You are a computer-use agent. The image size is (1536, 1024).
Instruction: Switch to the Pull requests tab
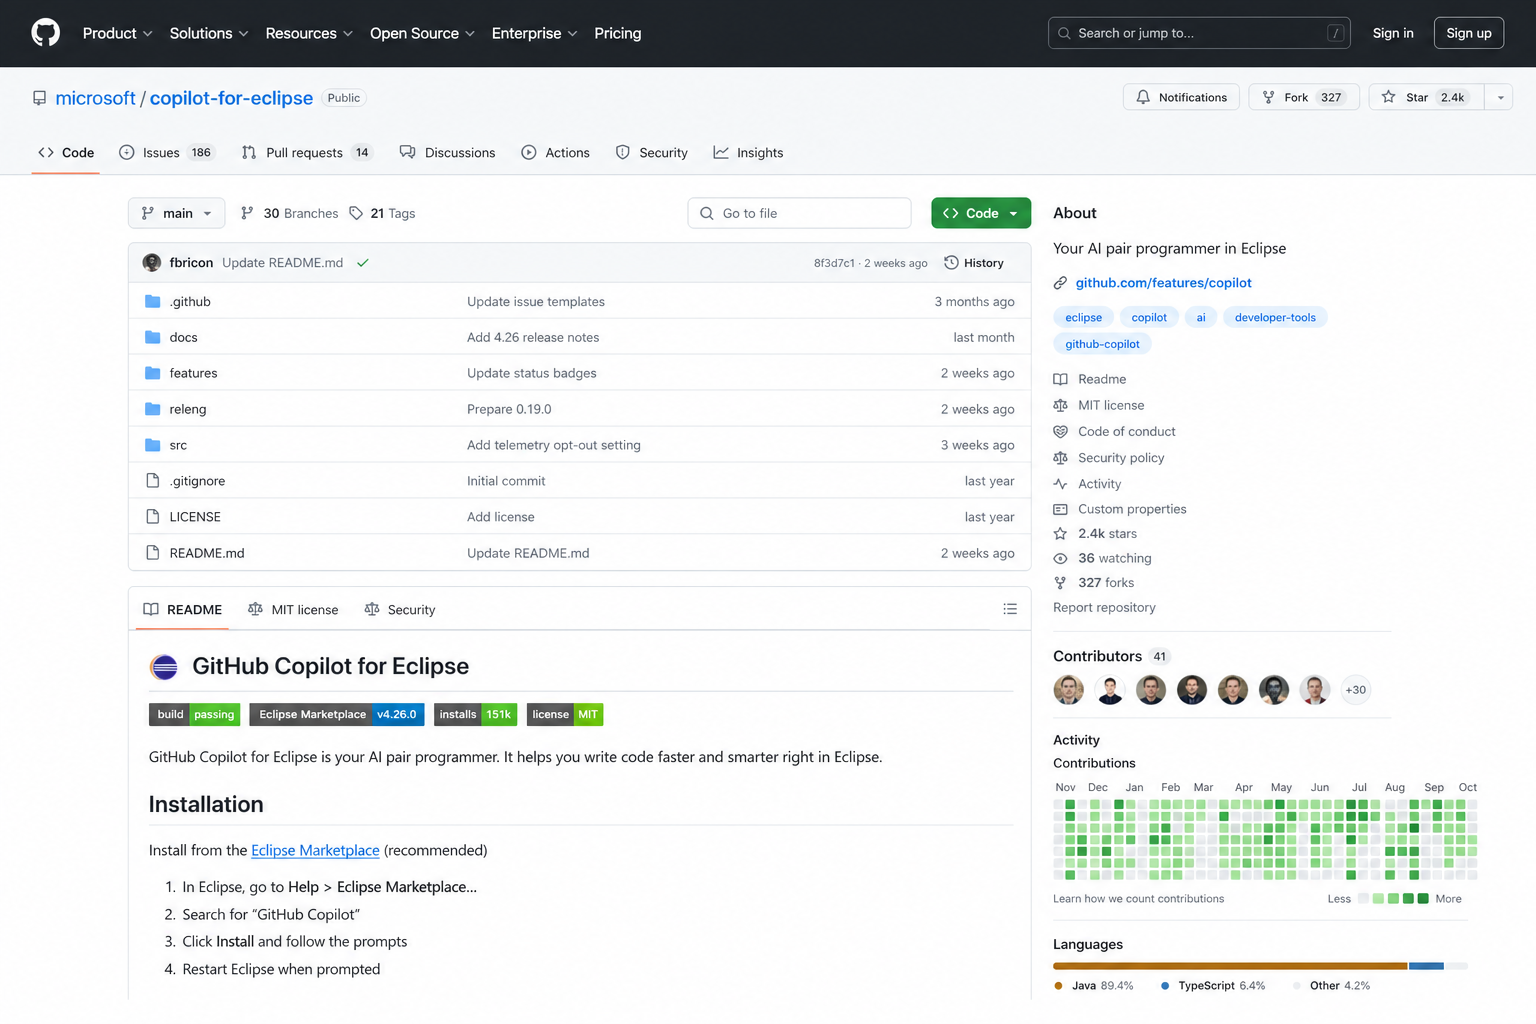(x=307, y=153)
